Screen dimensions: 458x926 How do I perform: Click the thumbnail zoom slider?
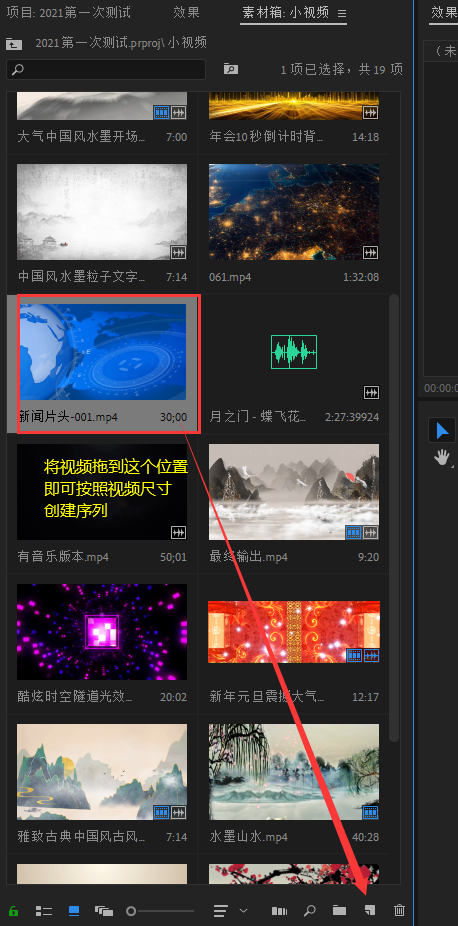pyautogui.click(x=160, y=911)
